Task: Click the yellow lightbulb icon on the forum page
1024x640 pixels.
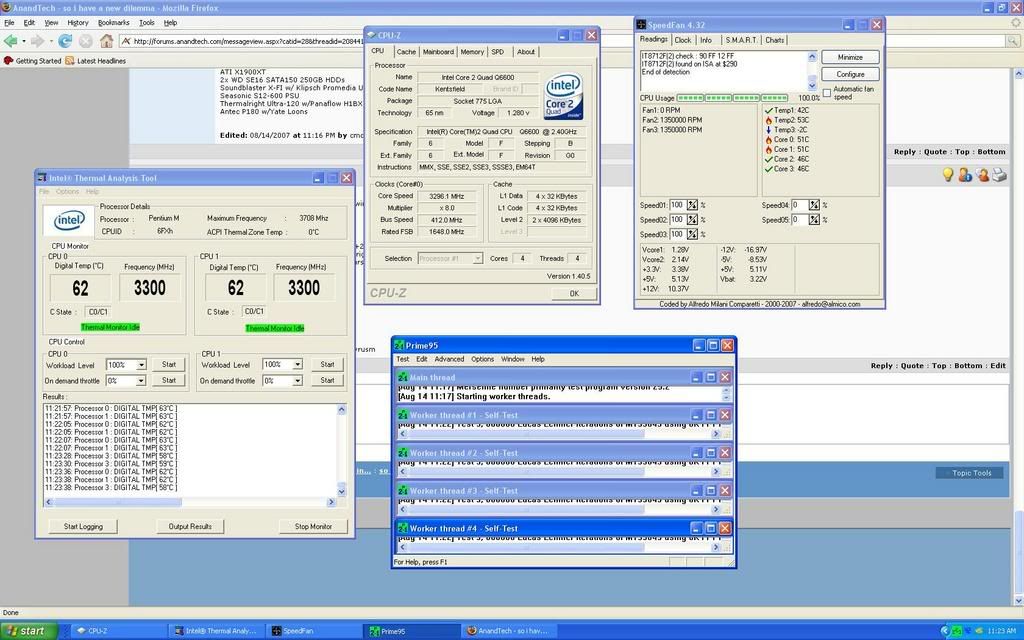Action: (x=948, y=174)
